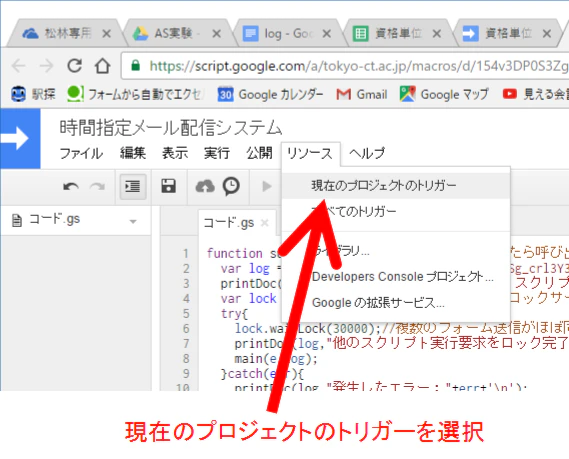Save the script with floppy disk icon
The image size is (569, 459).
click(x=168, y=186)
